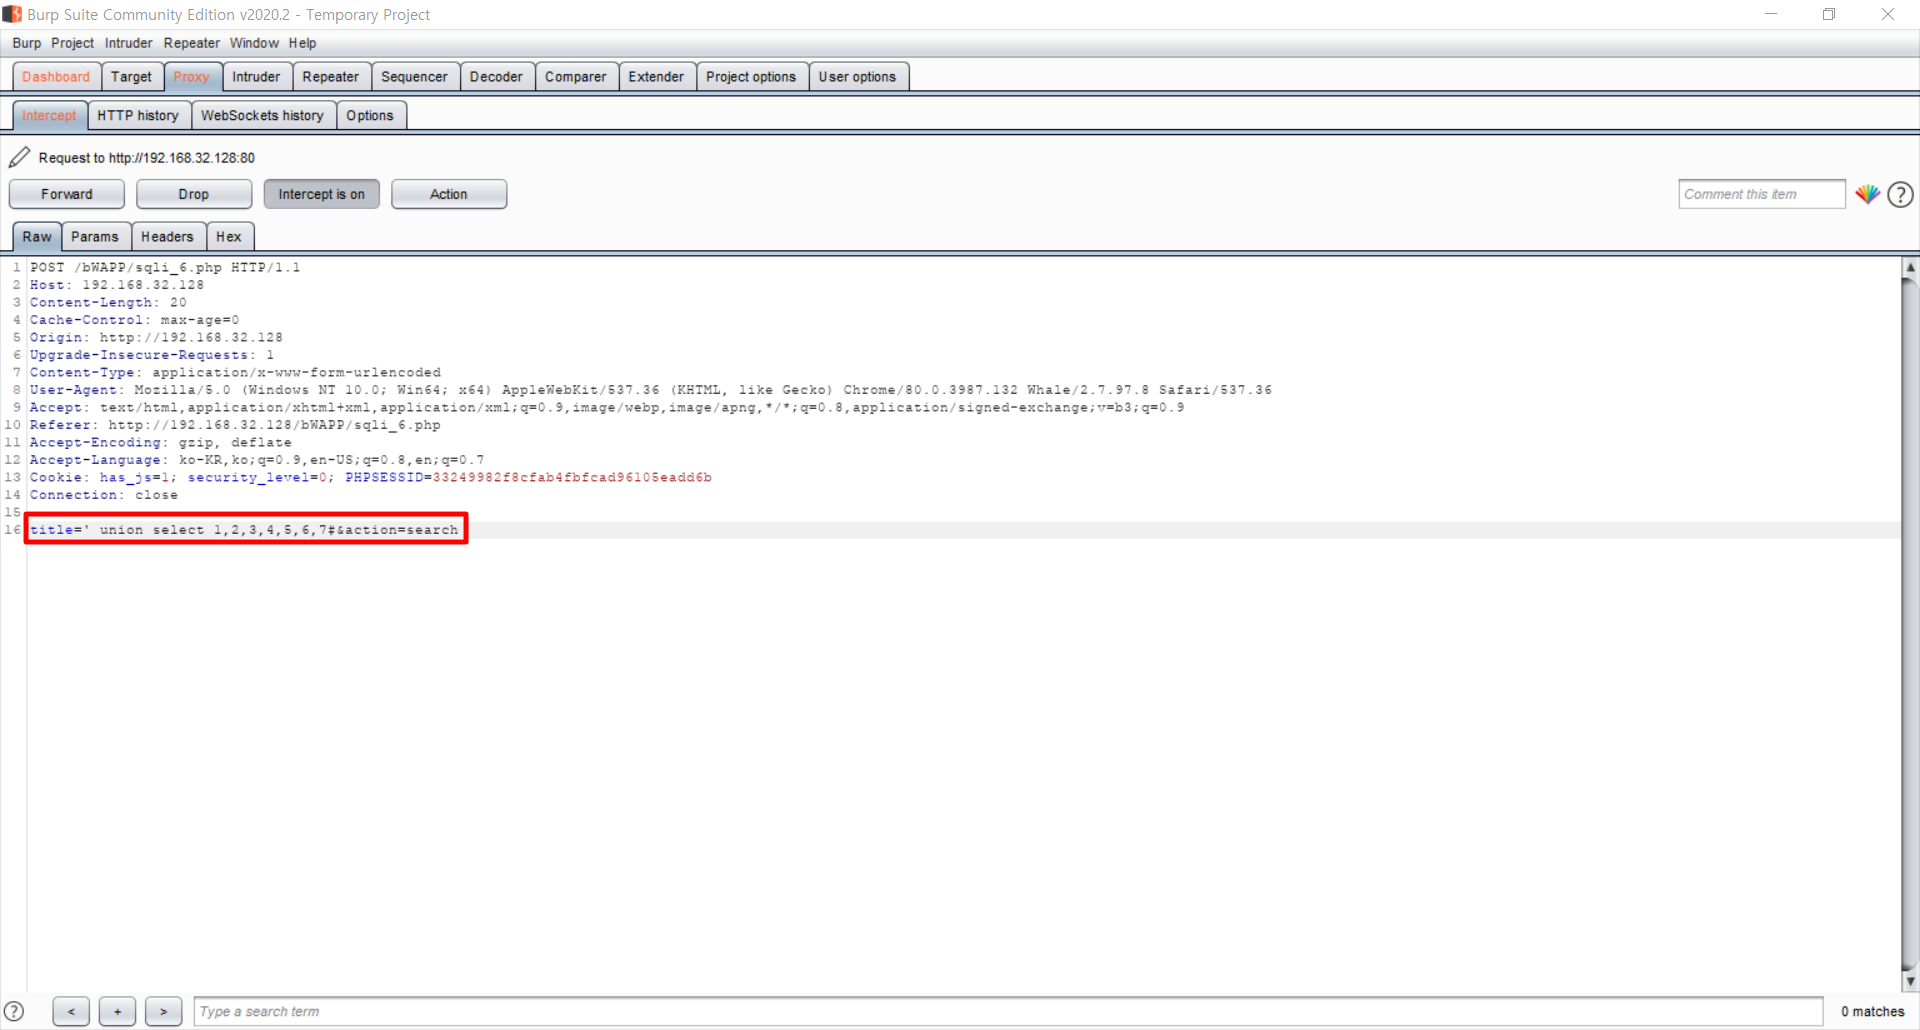Viewport: 1920px width, 1030px height.
Task: Click the Cache-Control header line
Action: click(x=135, y=320)
